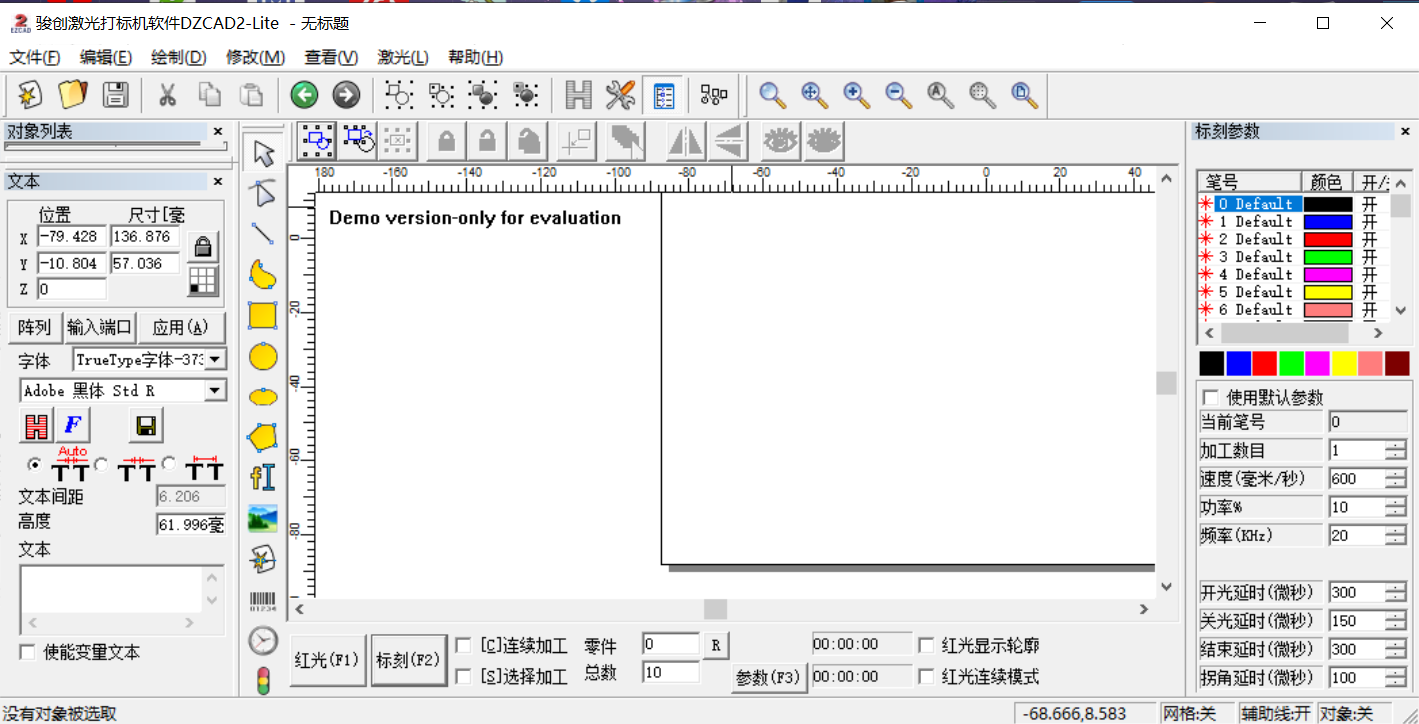The height and width of the screenshot is (724, 1419).
Task: Adjust 加工数目 spinner arrows
Action: (1396, 451)
